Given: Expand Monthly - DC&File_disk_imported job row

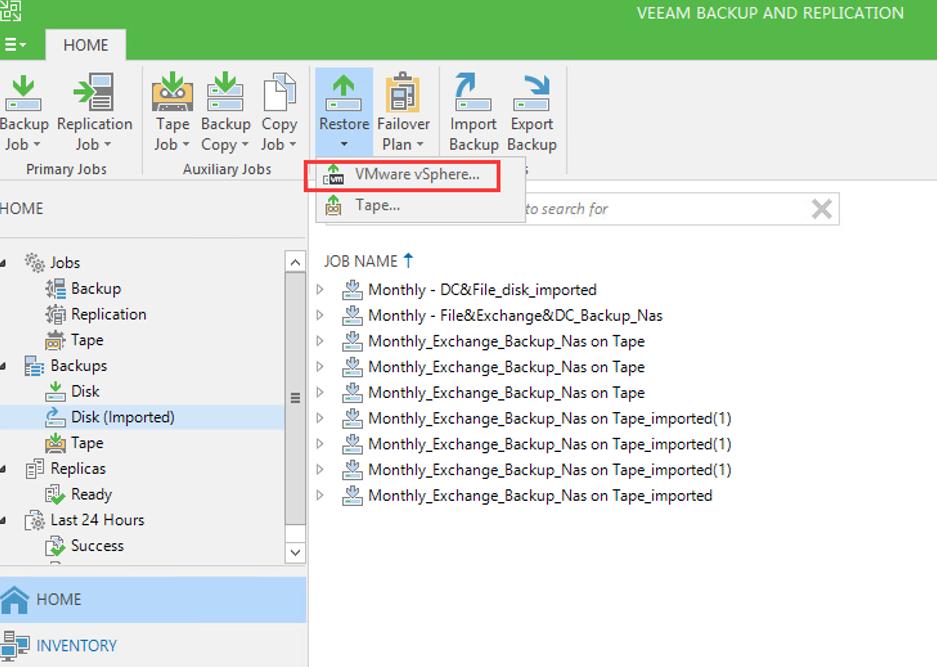Looking at the screenshot, I should tap(321, 290).
